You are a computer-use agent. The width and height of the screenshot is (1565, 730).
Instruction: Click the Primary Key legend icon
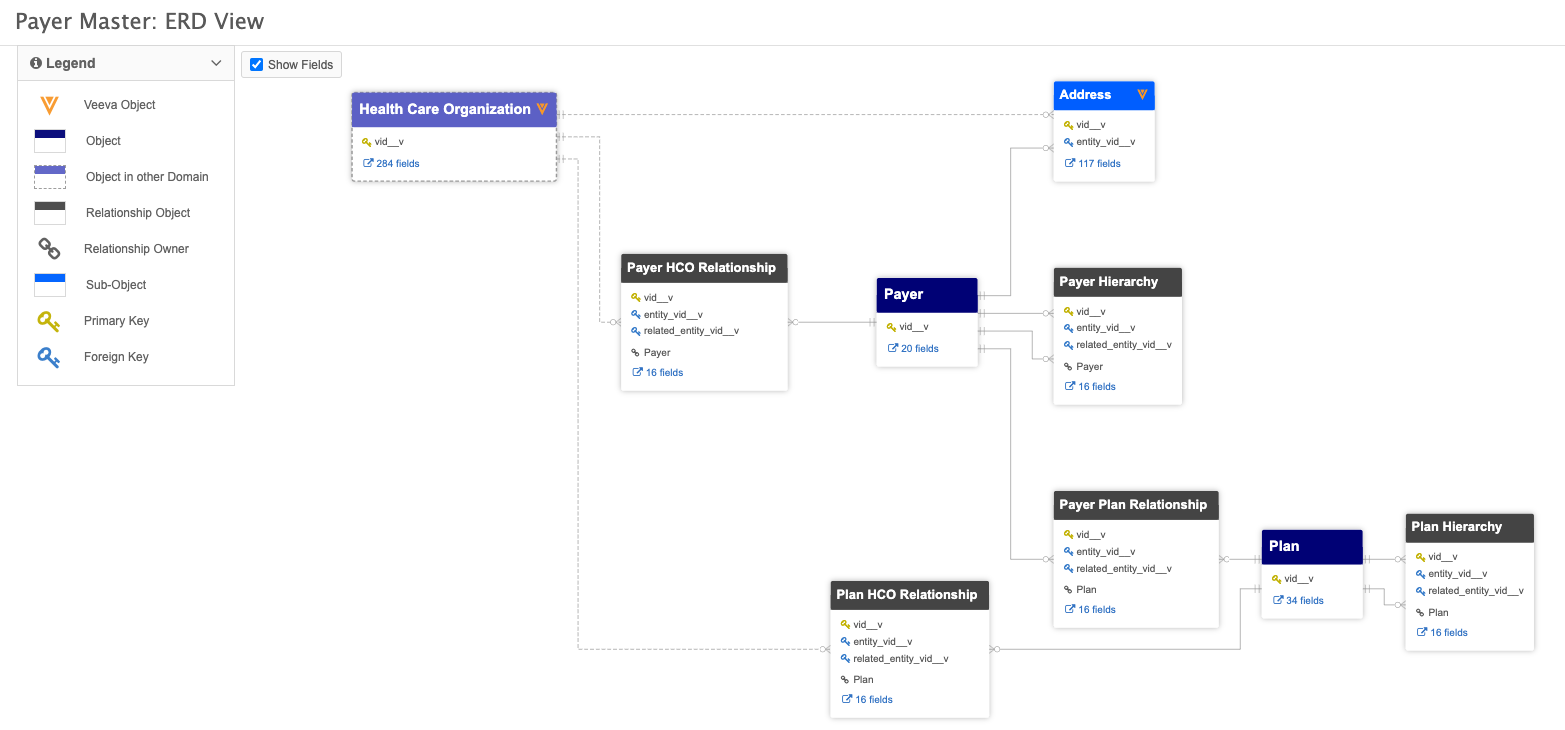click(x=49, y=321)
